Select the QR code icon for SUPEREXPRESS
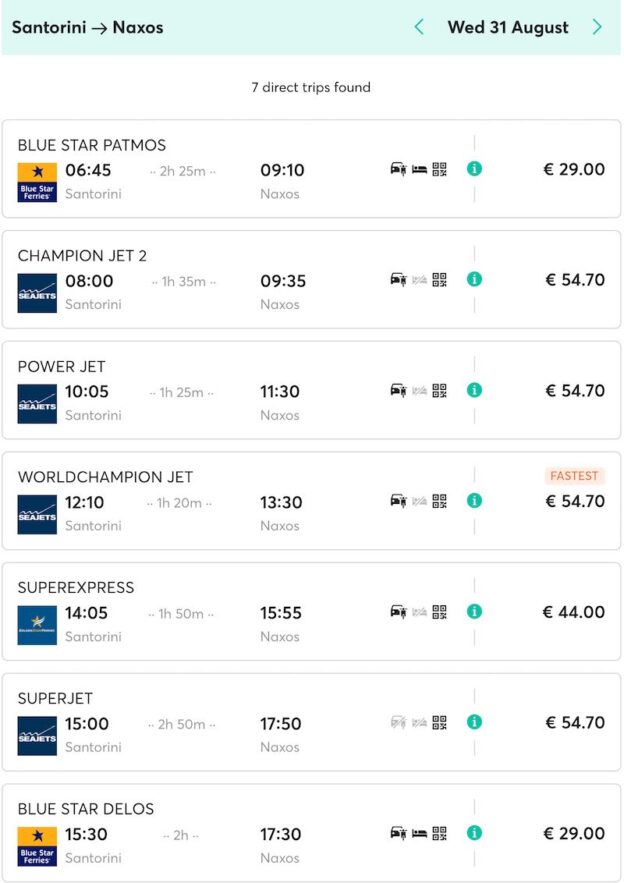The image size is (624, 883). pyautogui.click(x=438, y=612)
